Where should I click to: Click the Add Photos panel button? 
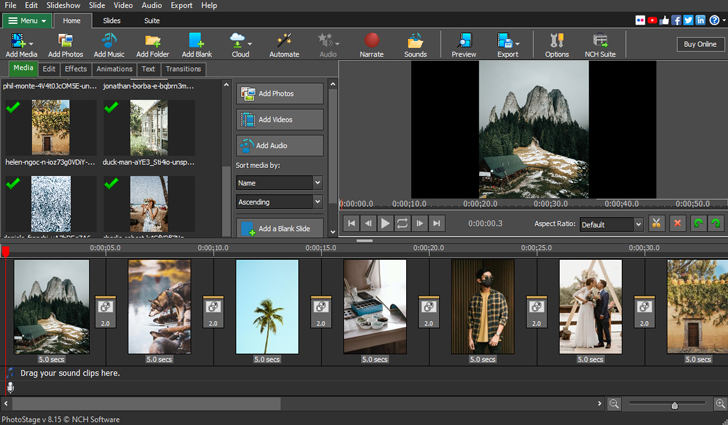280,93
